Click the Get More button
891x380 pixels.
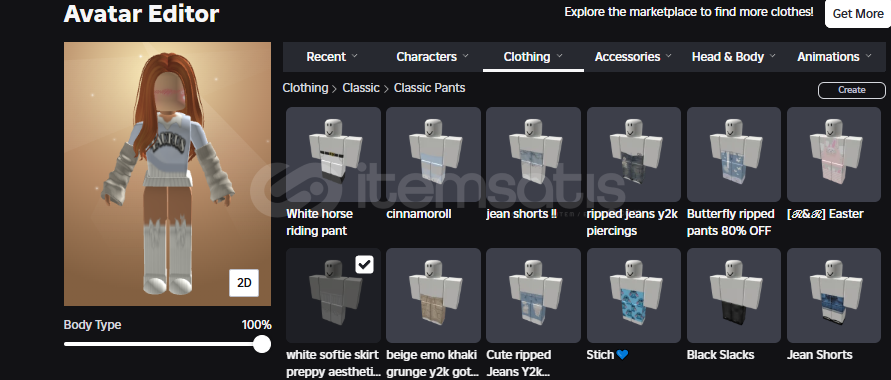pyautogui.click(x=857, y=14)
